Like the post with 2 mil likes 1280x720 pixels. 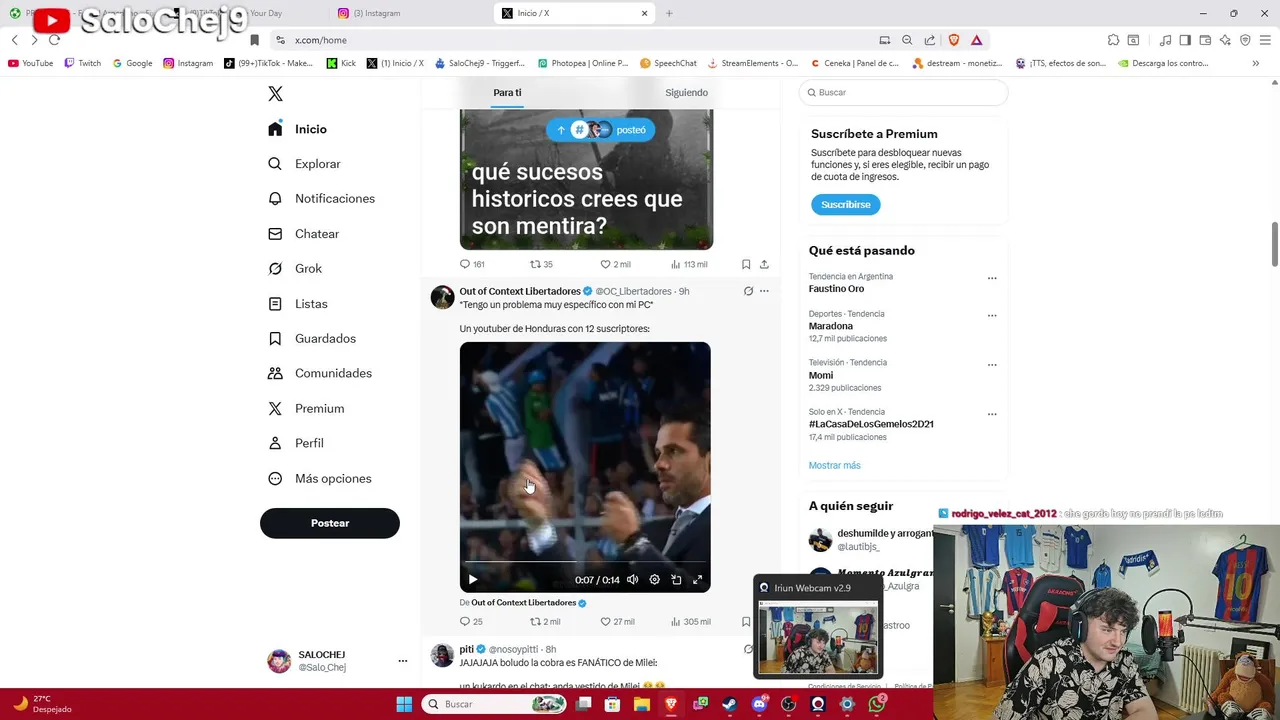615,264
